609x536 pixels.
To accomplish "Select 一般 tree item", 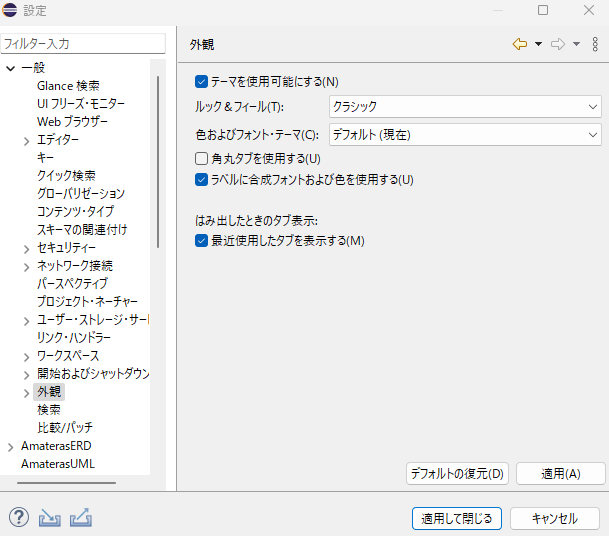I will 33,68.
